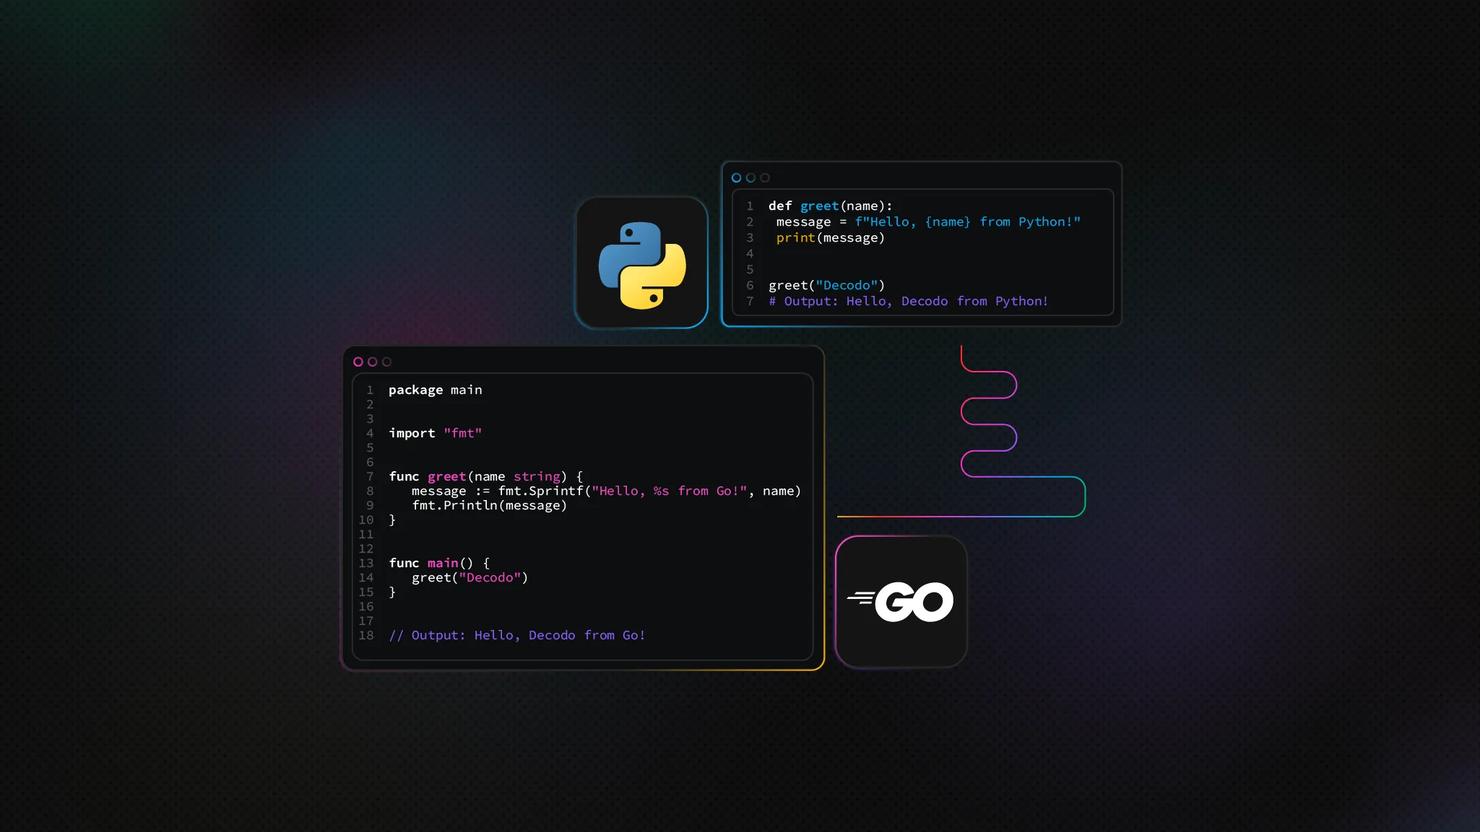The height and width of the screenshot is (832, 1480).
Task: Click the Python f-string message assignment
Action: [x=928, y=222]
